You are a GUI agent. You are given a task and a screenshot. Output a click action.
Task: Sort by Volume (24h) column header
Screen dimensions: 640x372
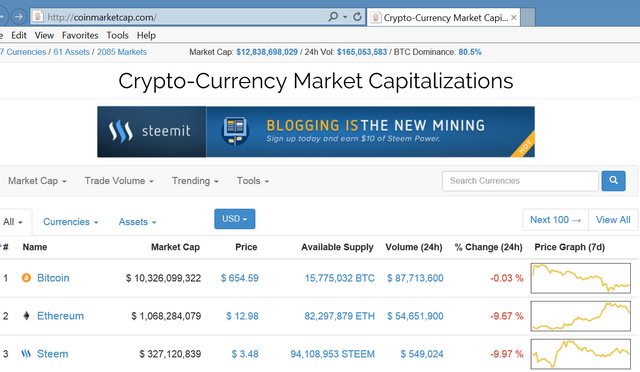tap(414, 247)
